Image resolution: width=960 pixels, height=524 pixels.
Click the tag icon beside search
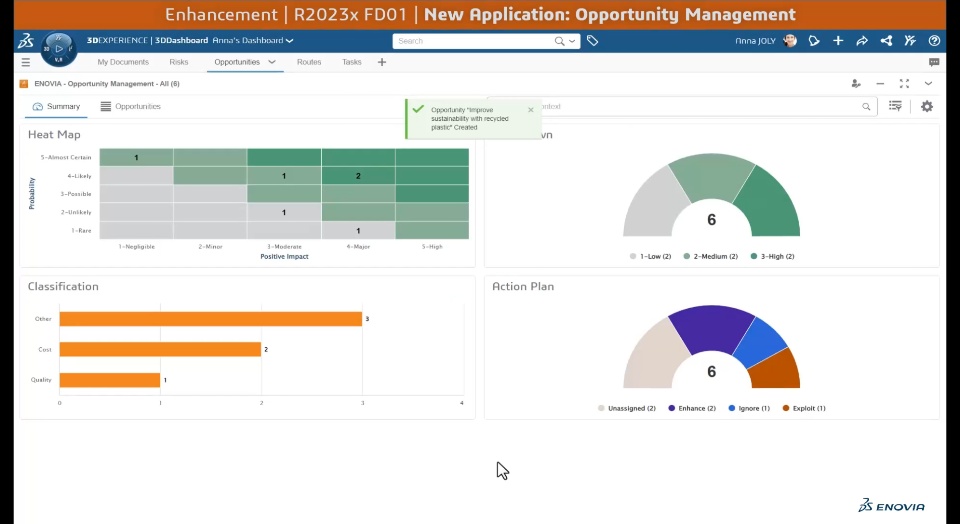tap(592, 40)
